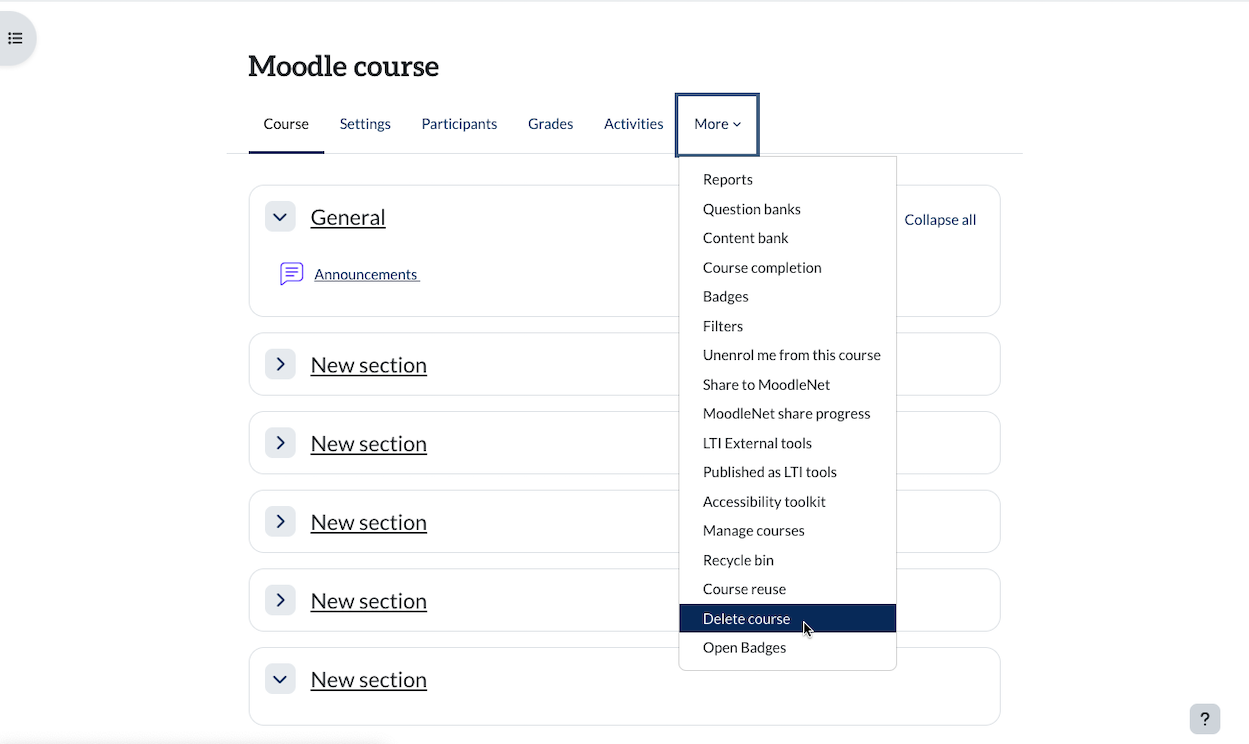Click the Collapse all link
Image resolution: width=1249 pixels, height=744 pixels.
[940, 220]
